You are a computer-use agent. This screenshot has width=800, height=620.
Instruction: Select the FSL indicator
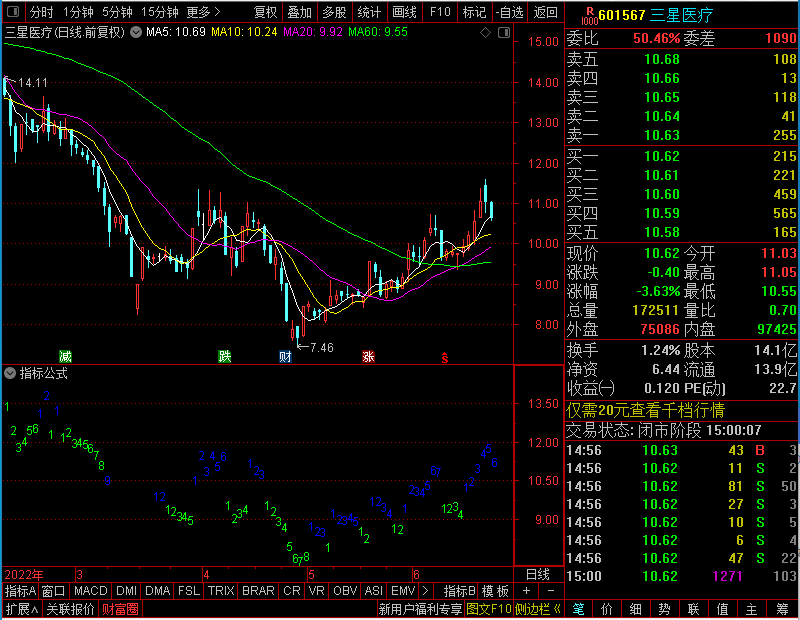coord(189,591)
